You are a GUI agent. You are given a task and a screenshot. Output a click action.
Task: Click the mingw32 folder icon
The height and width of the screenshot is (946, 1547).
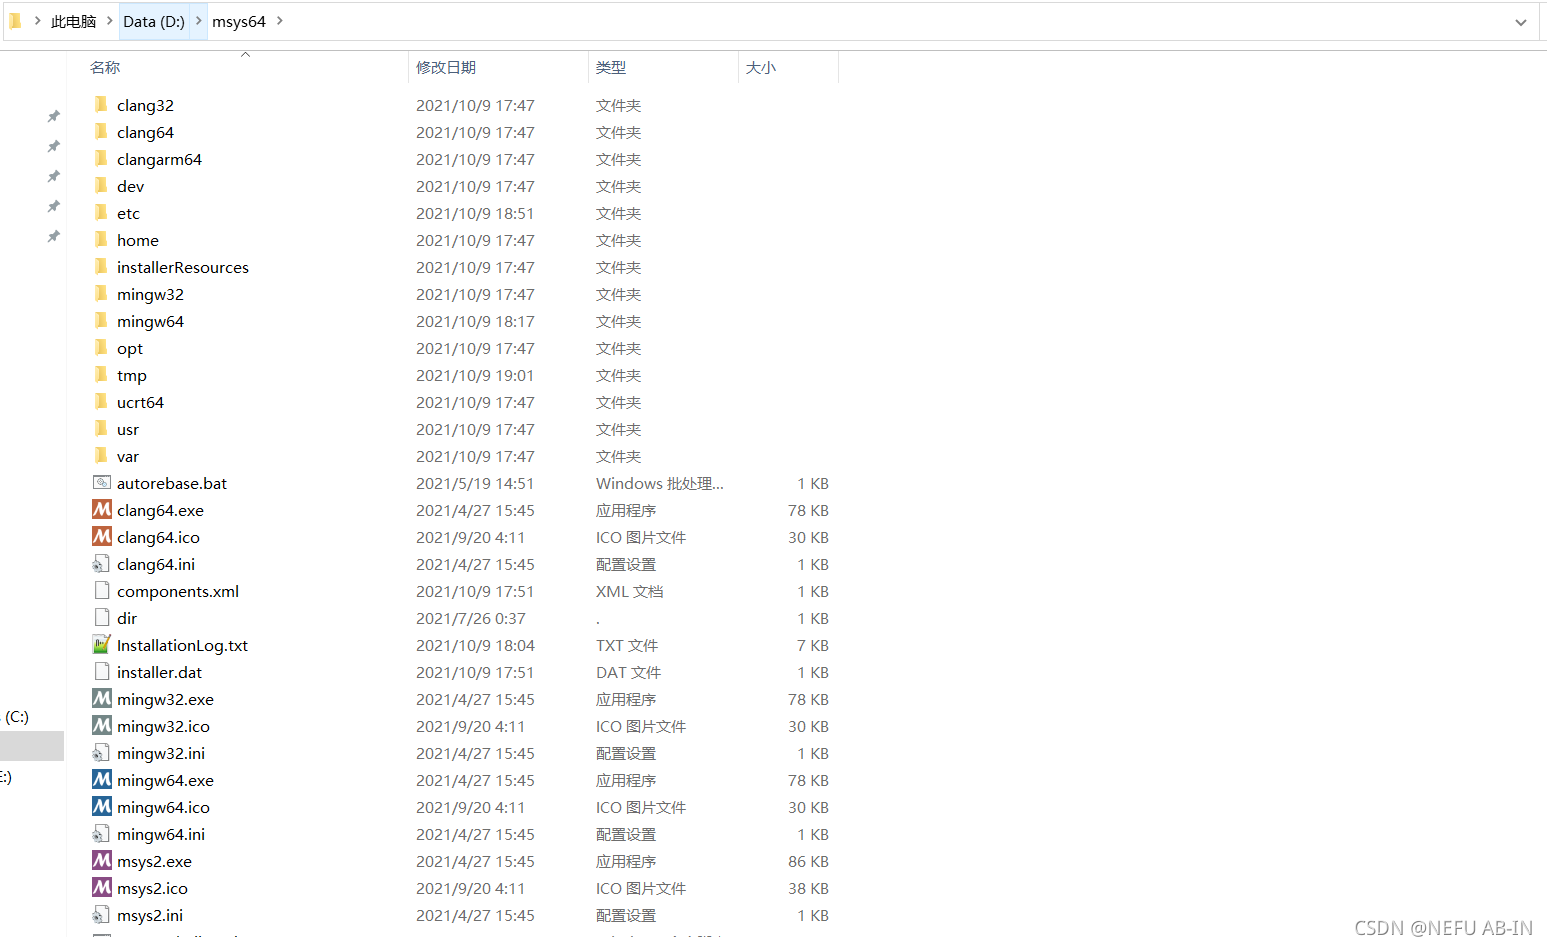point(101,294)
